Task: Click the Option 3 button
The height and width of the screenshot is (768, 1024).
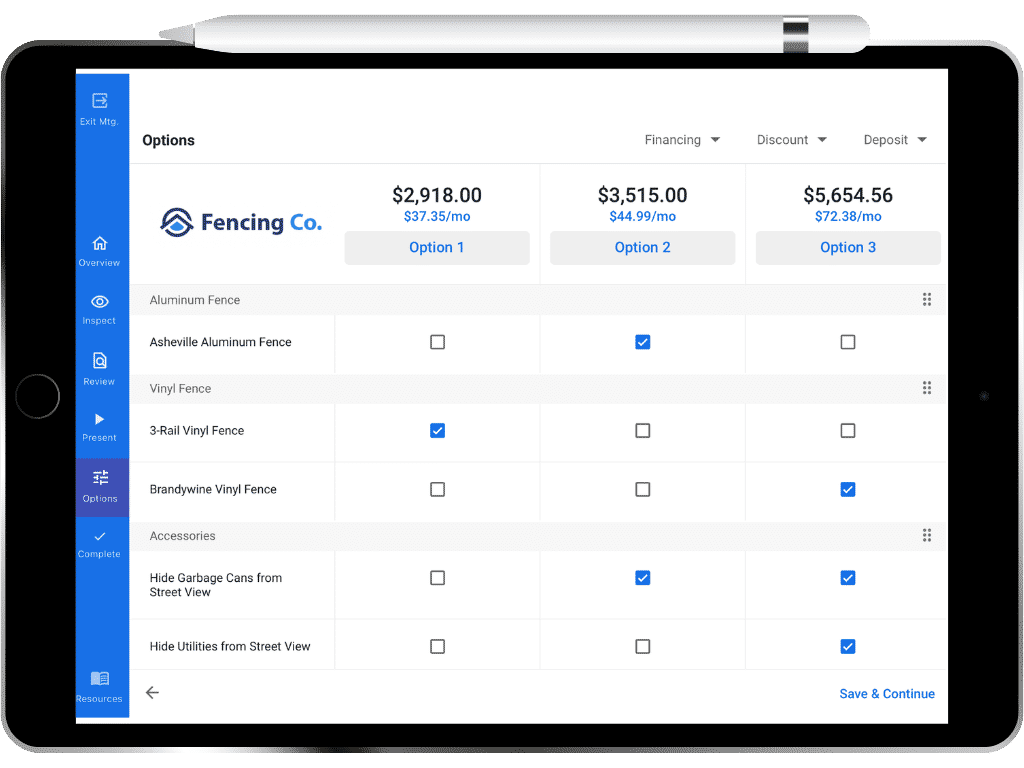Action: coord(848,248)
